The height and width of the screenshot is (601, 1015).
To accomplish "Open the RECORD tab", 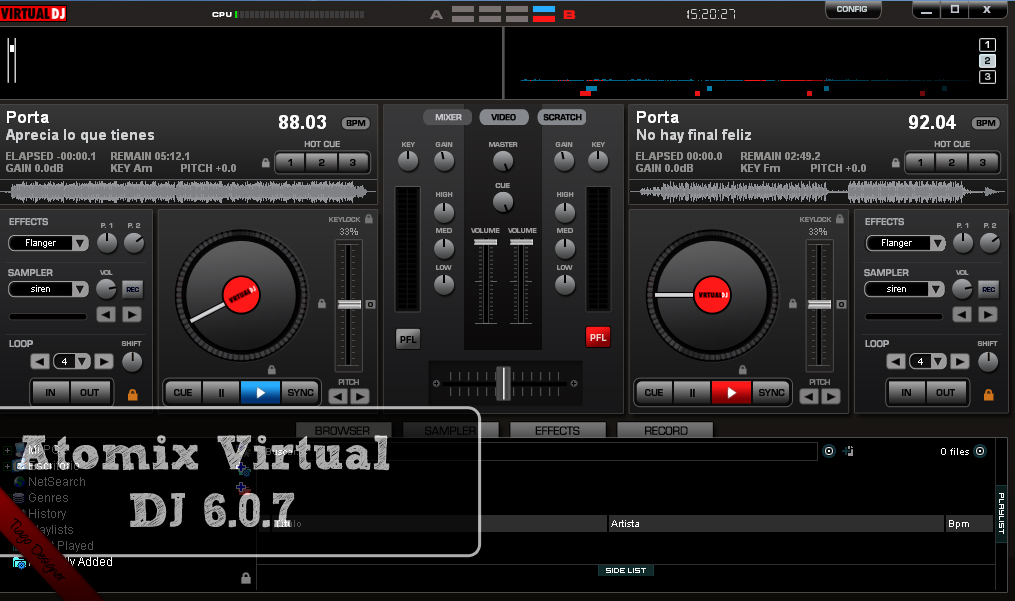I will click(665, 430).
